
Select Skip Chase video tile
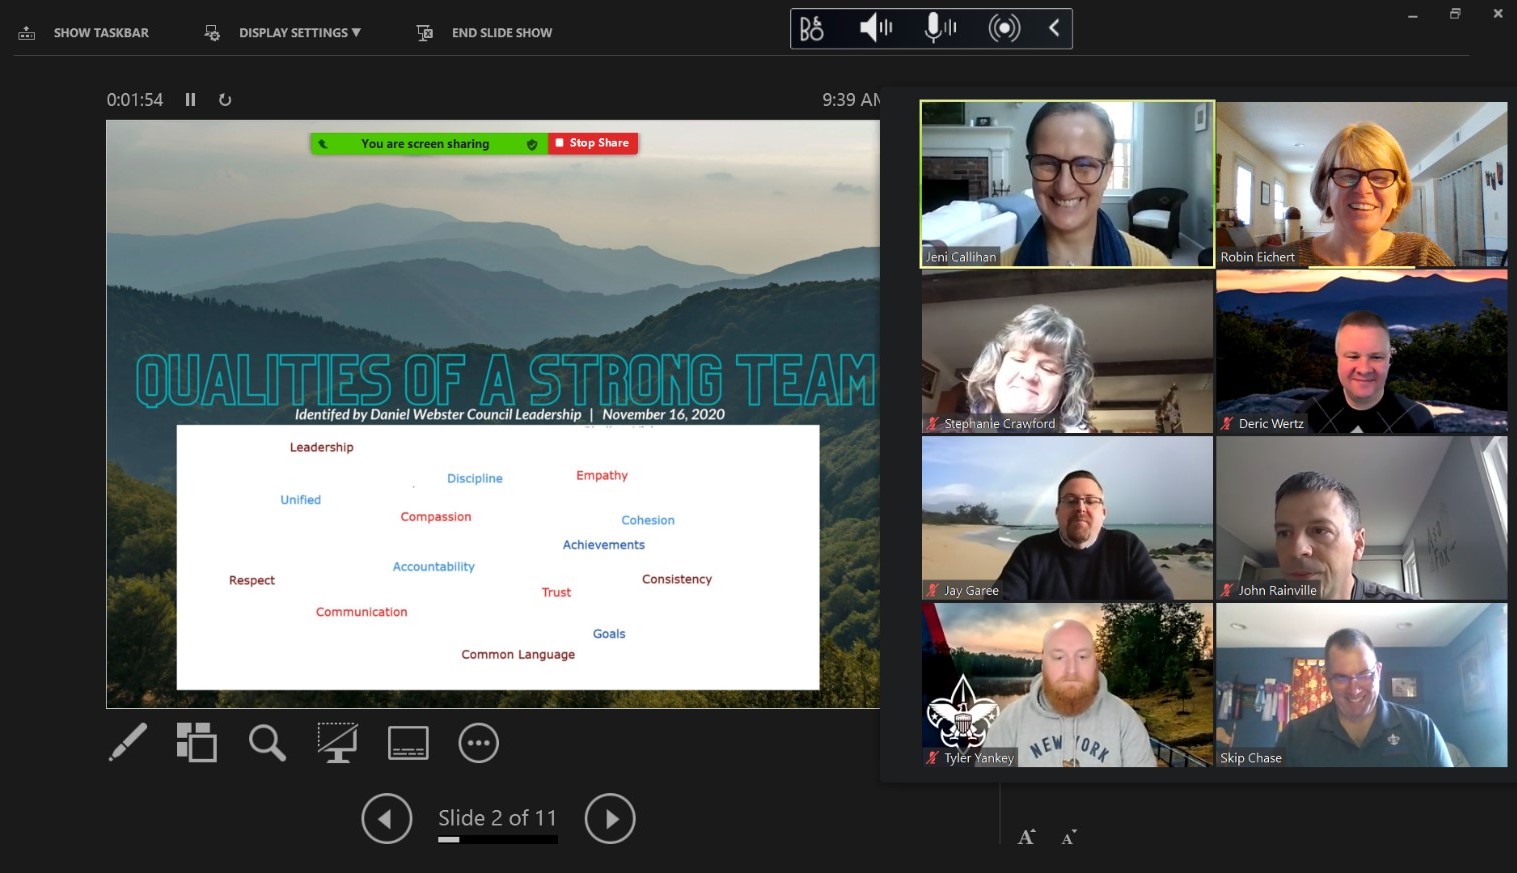click(x=1362, y=685)
